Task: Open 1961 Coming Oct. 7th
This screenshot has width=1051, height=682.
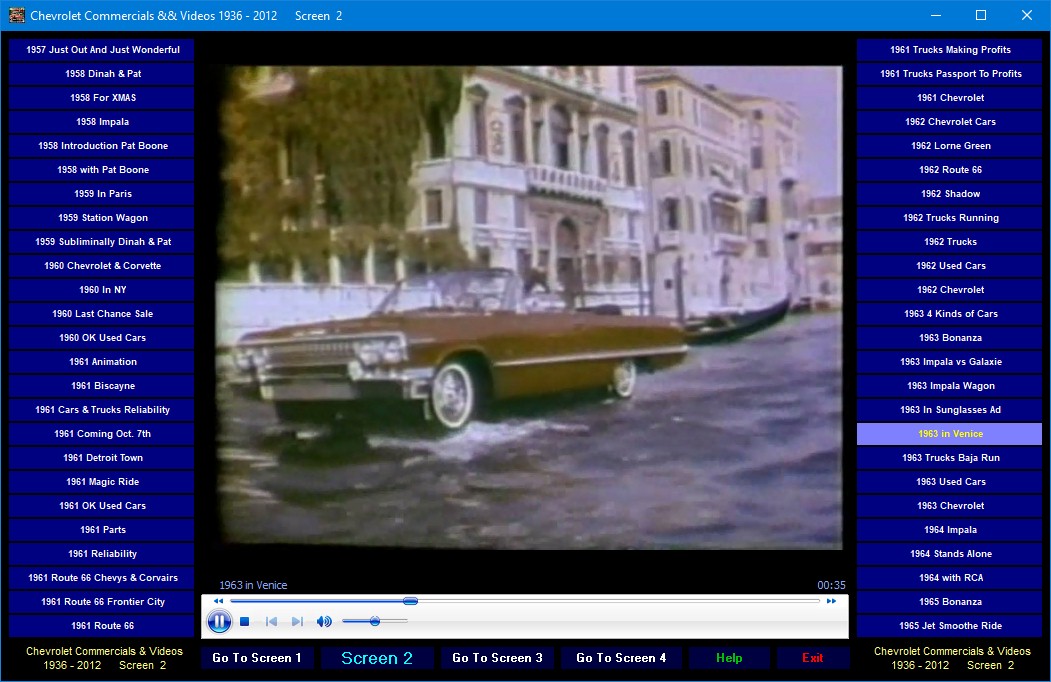Action: pos(103,434)
